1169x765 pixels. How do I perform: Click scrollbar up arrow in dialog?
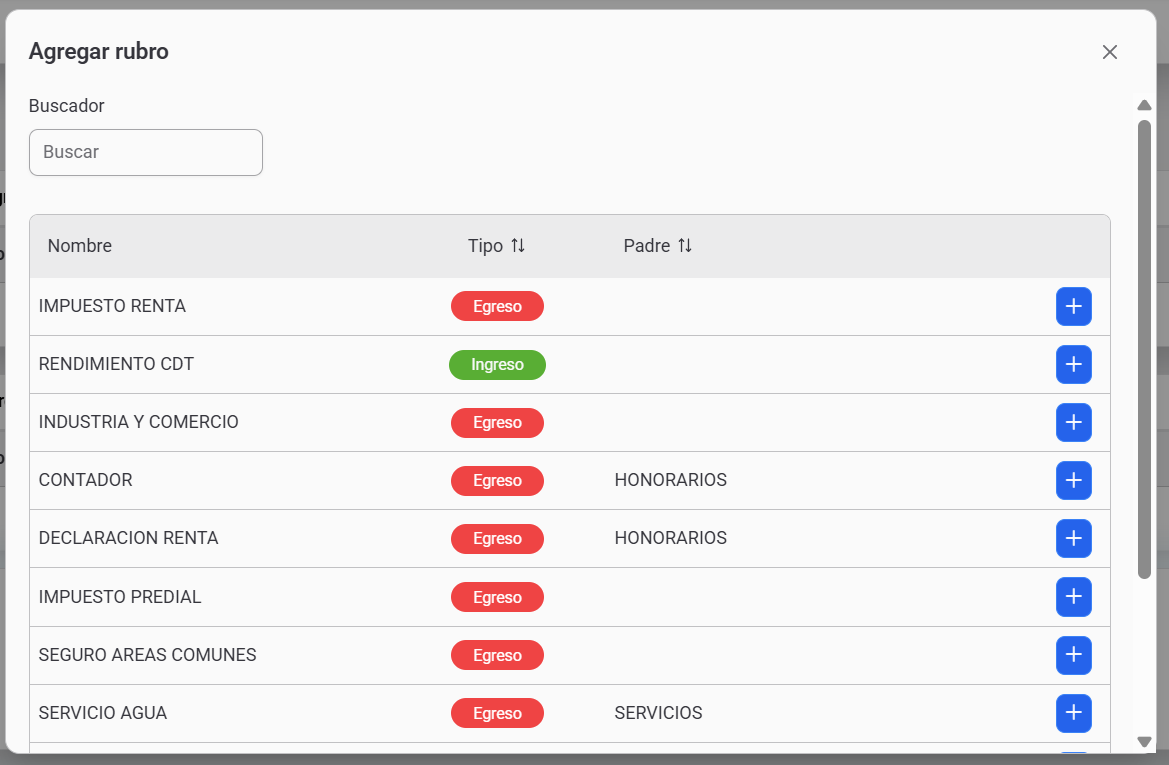click(x=1144, y=106)
